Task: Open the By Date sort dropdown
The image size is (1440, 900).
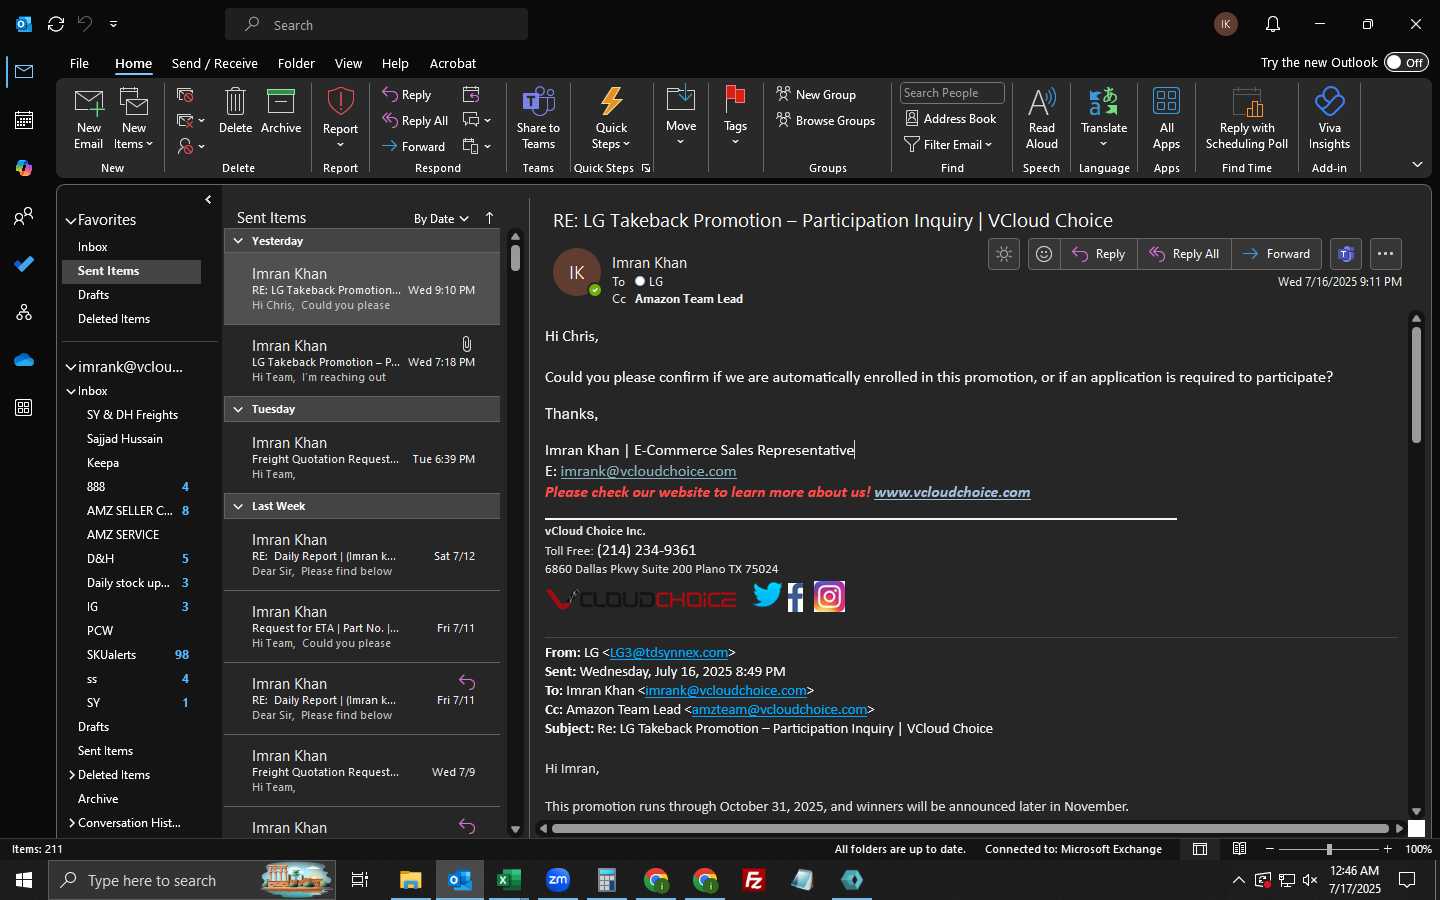Action: (441, 219)
